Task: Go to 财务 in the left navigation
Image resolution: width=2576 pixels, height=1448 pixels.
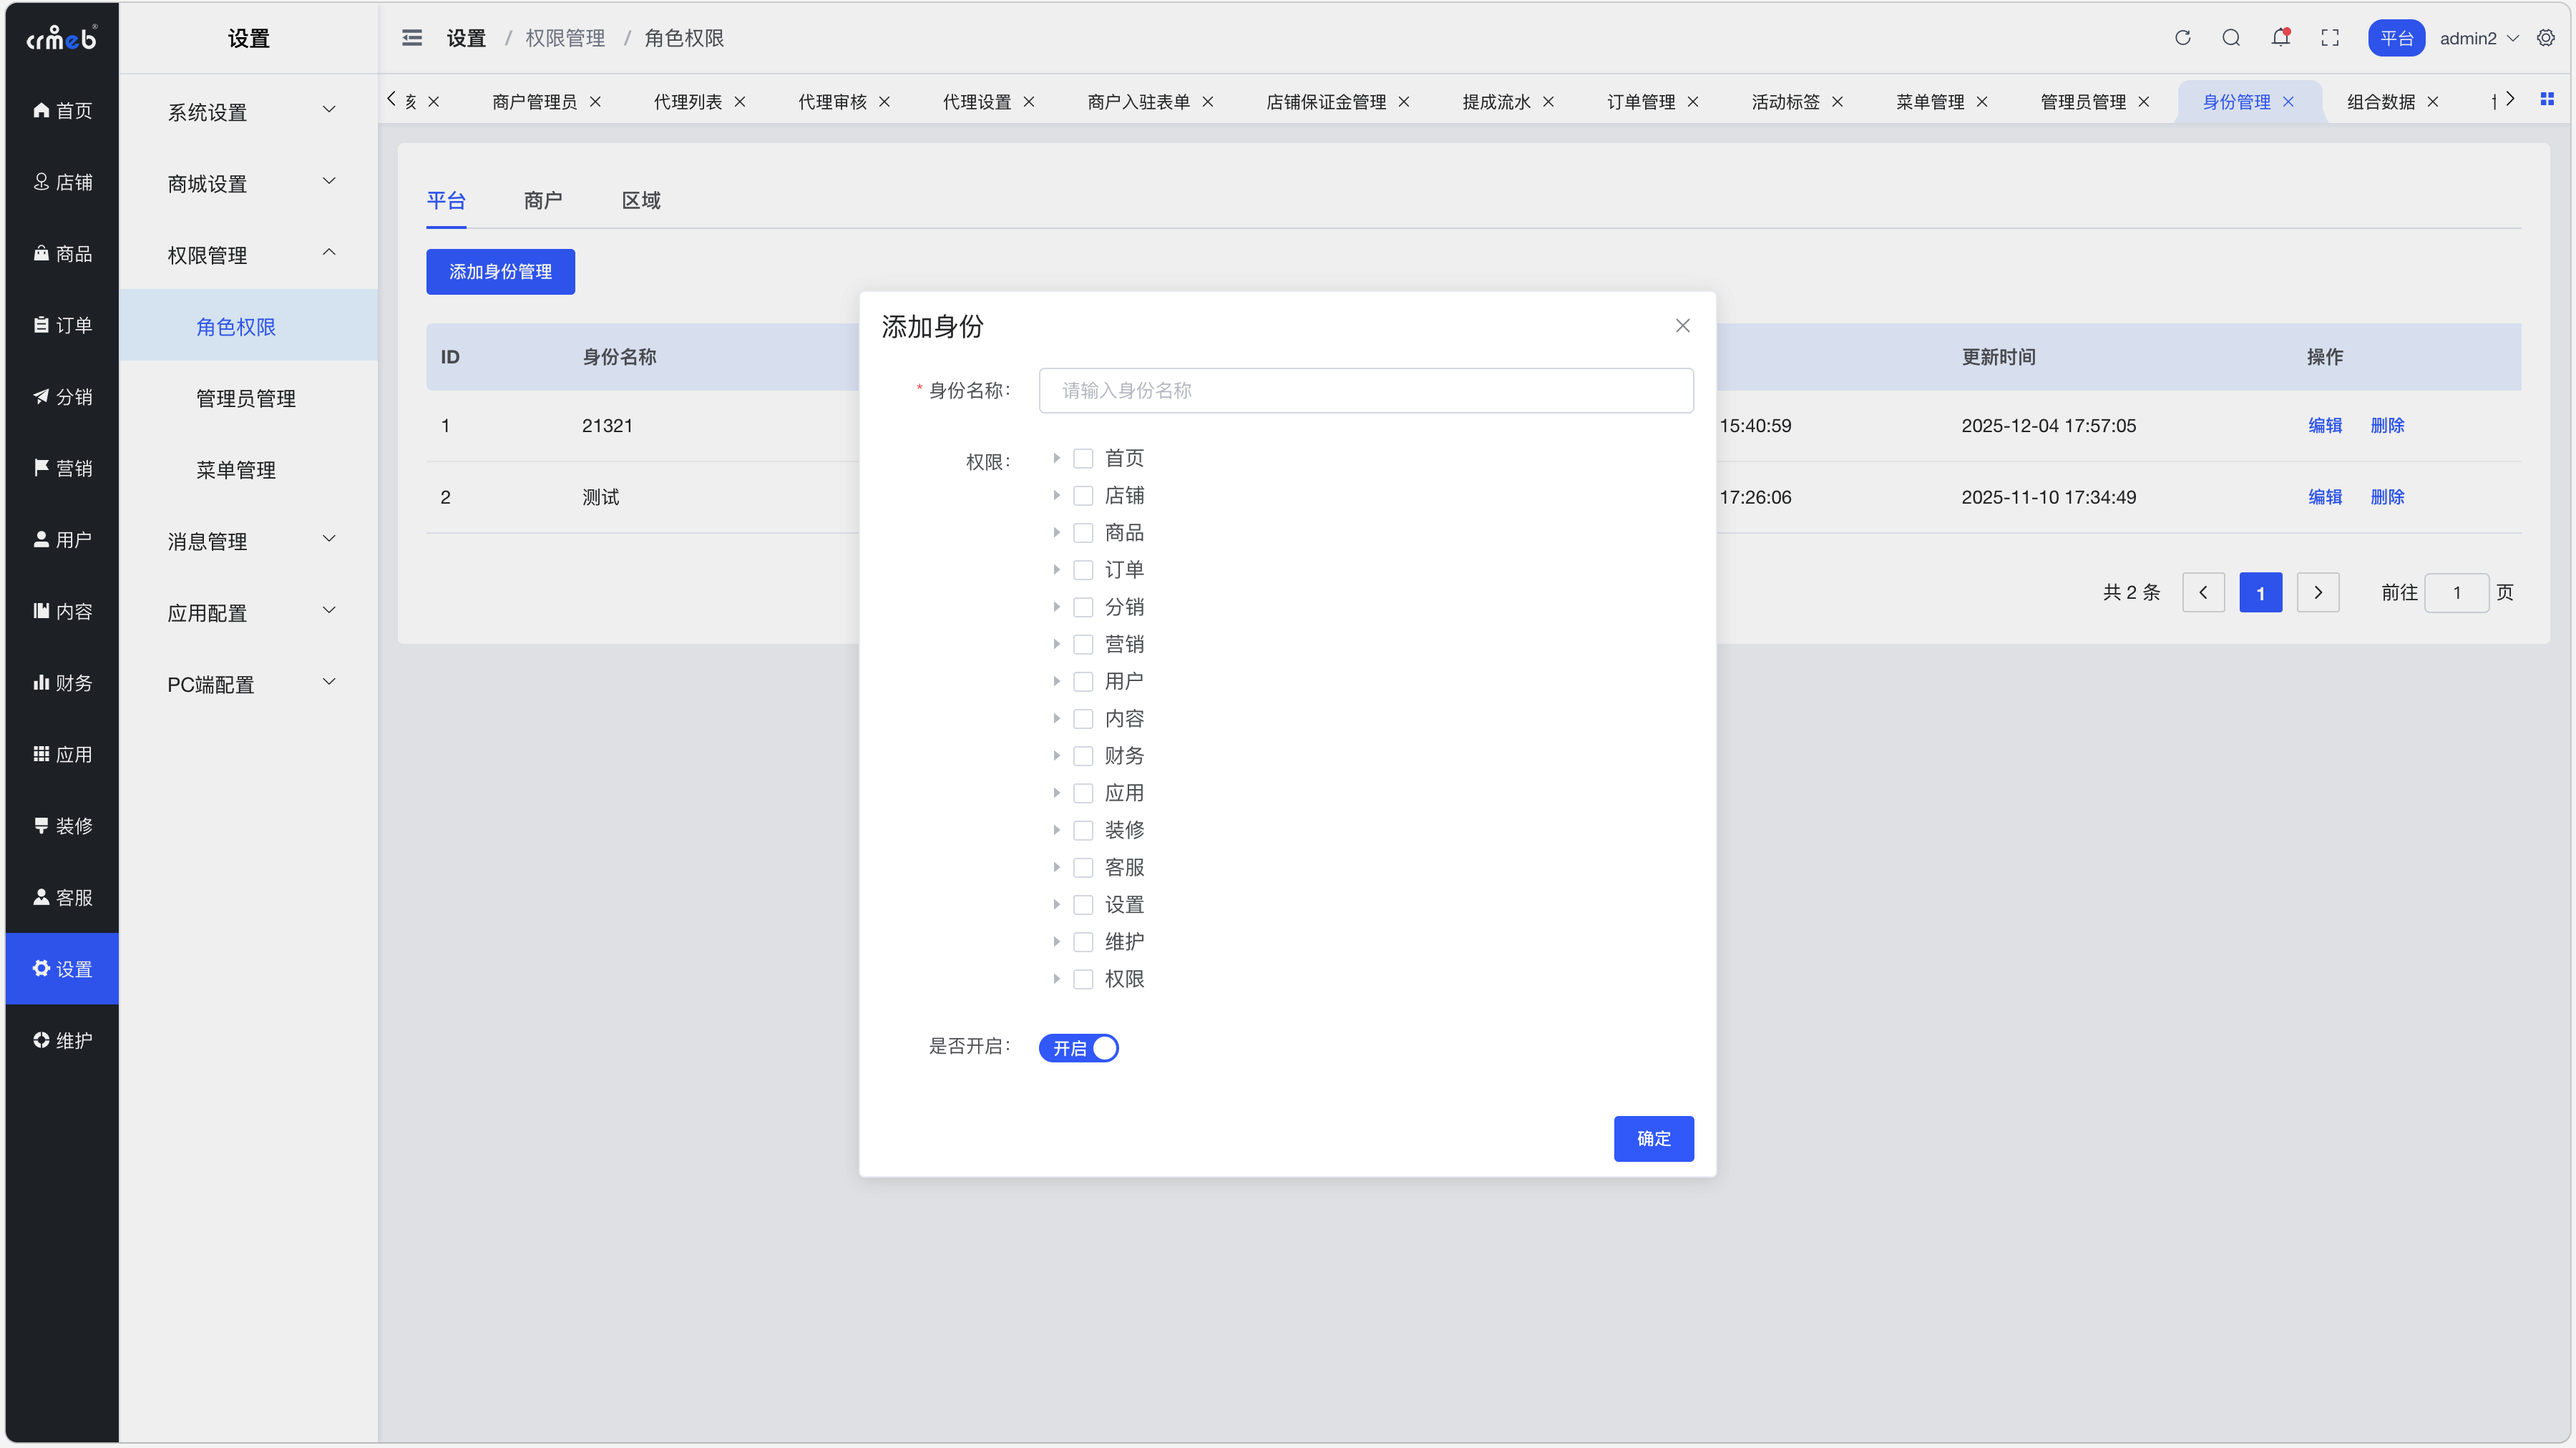Action: 62,683
